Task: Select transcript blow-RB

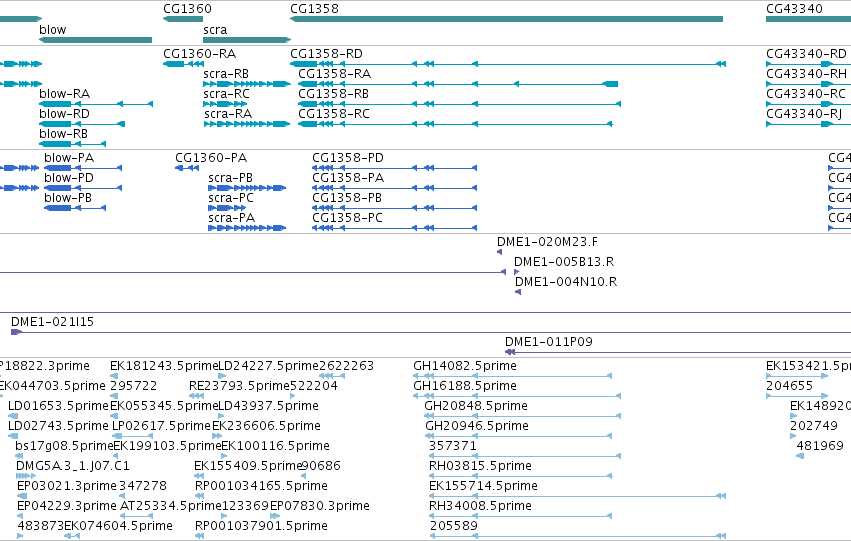Action: pos(72,144)
